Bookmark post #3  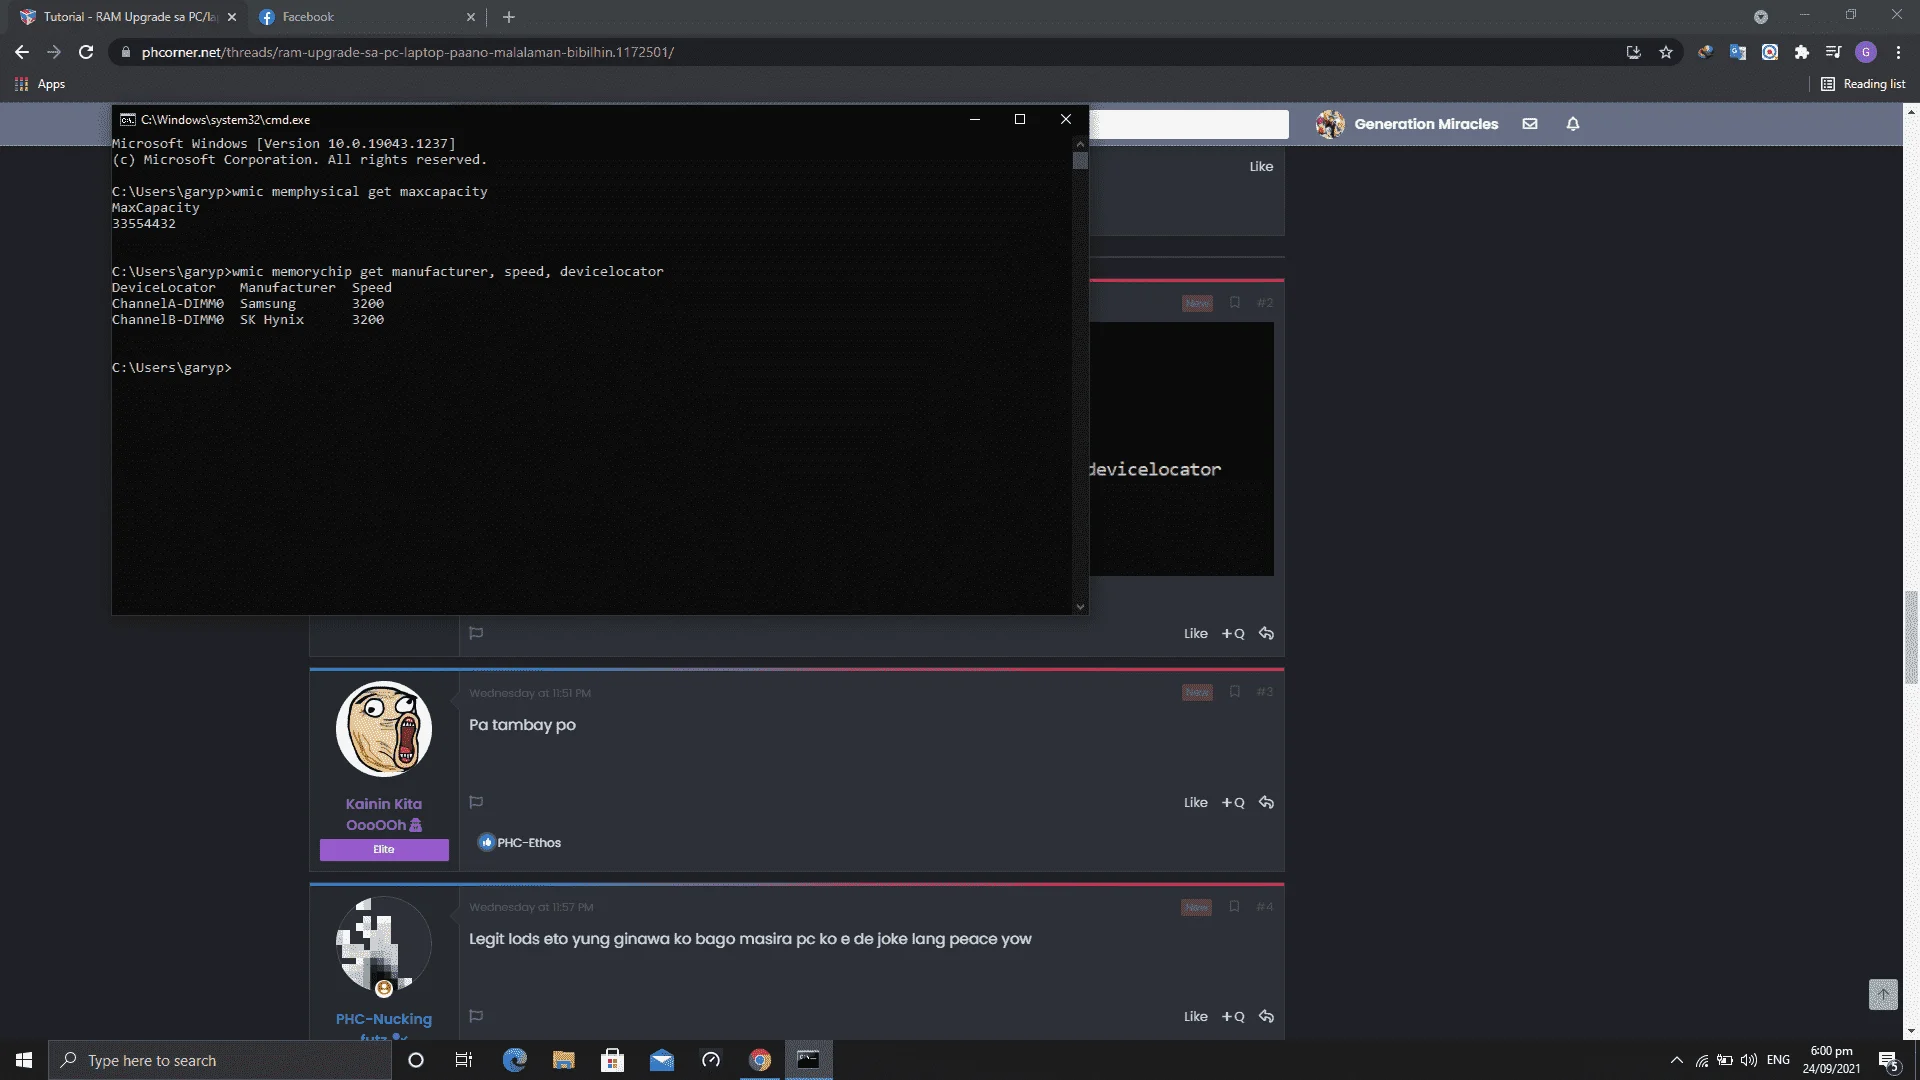point(1235,691)
